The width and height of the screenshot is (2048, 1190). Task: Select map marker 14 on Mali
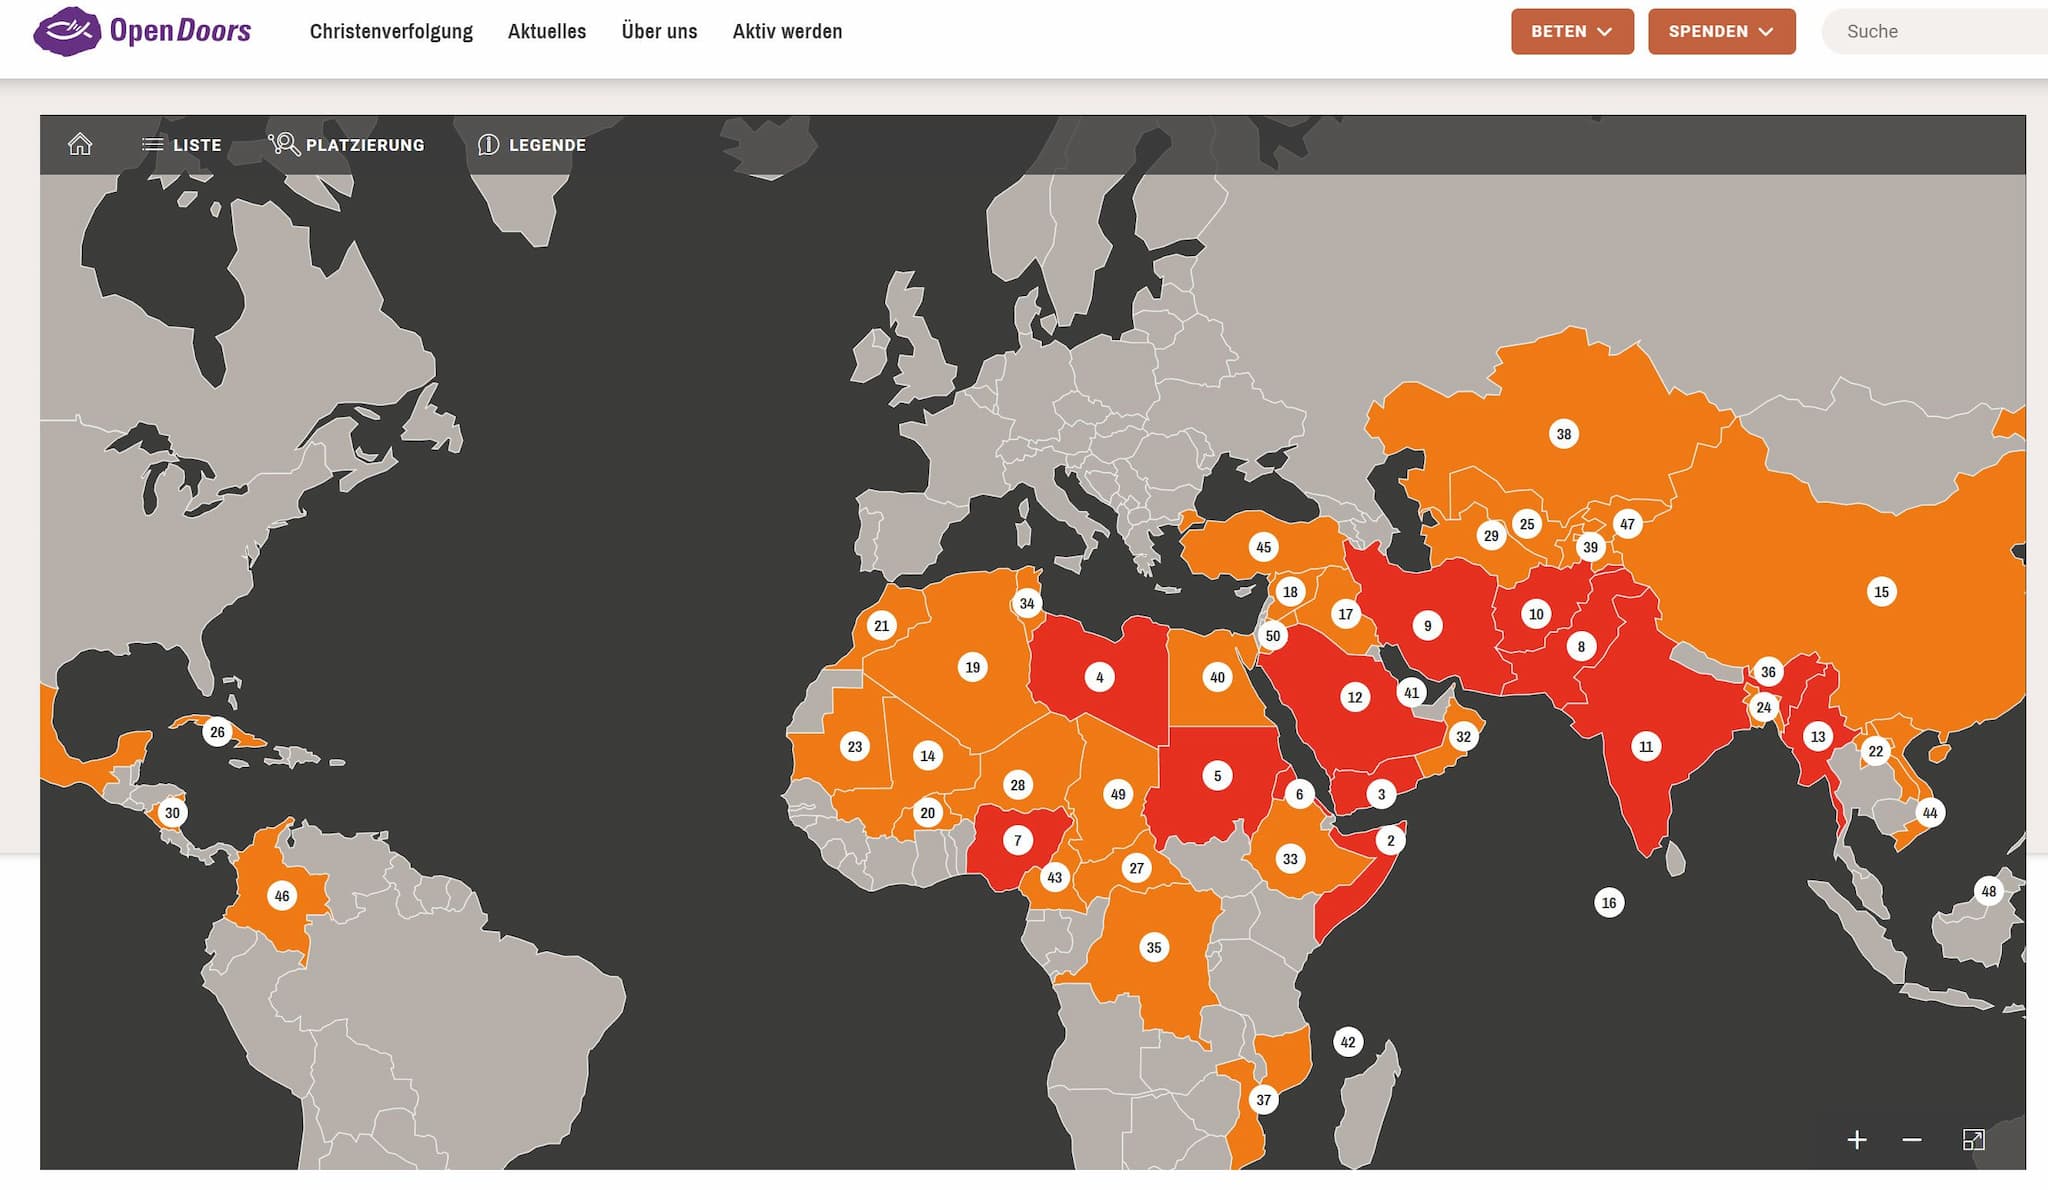point(928,756)
